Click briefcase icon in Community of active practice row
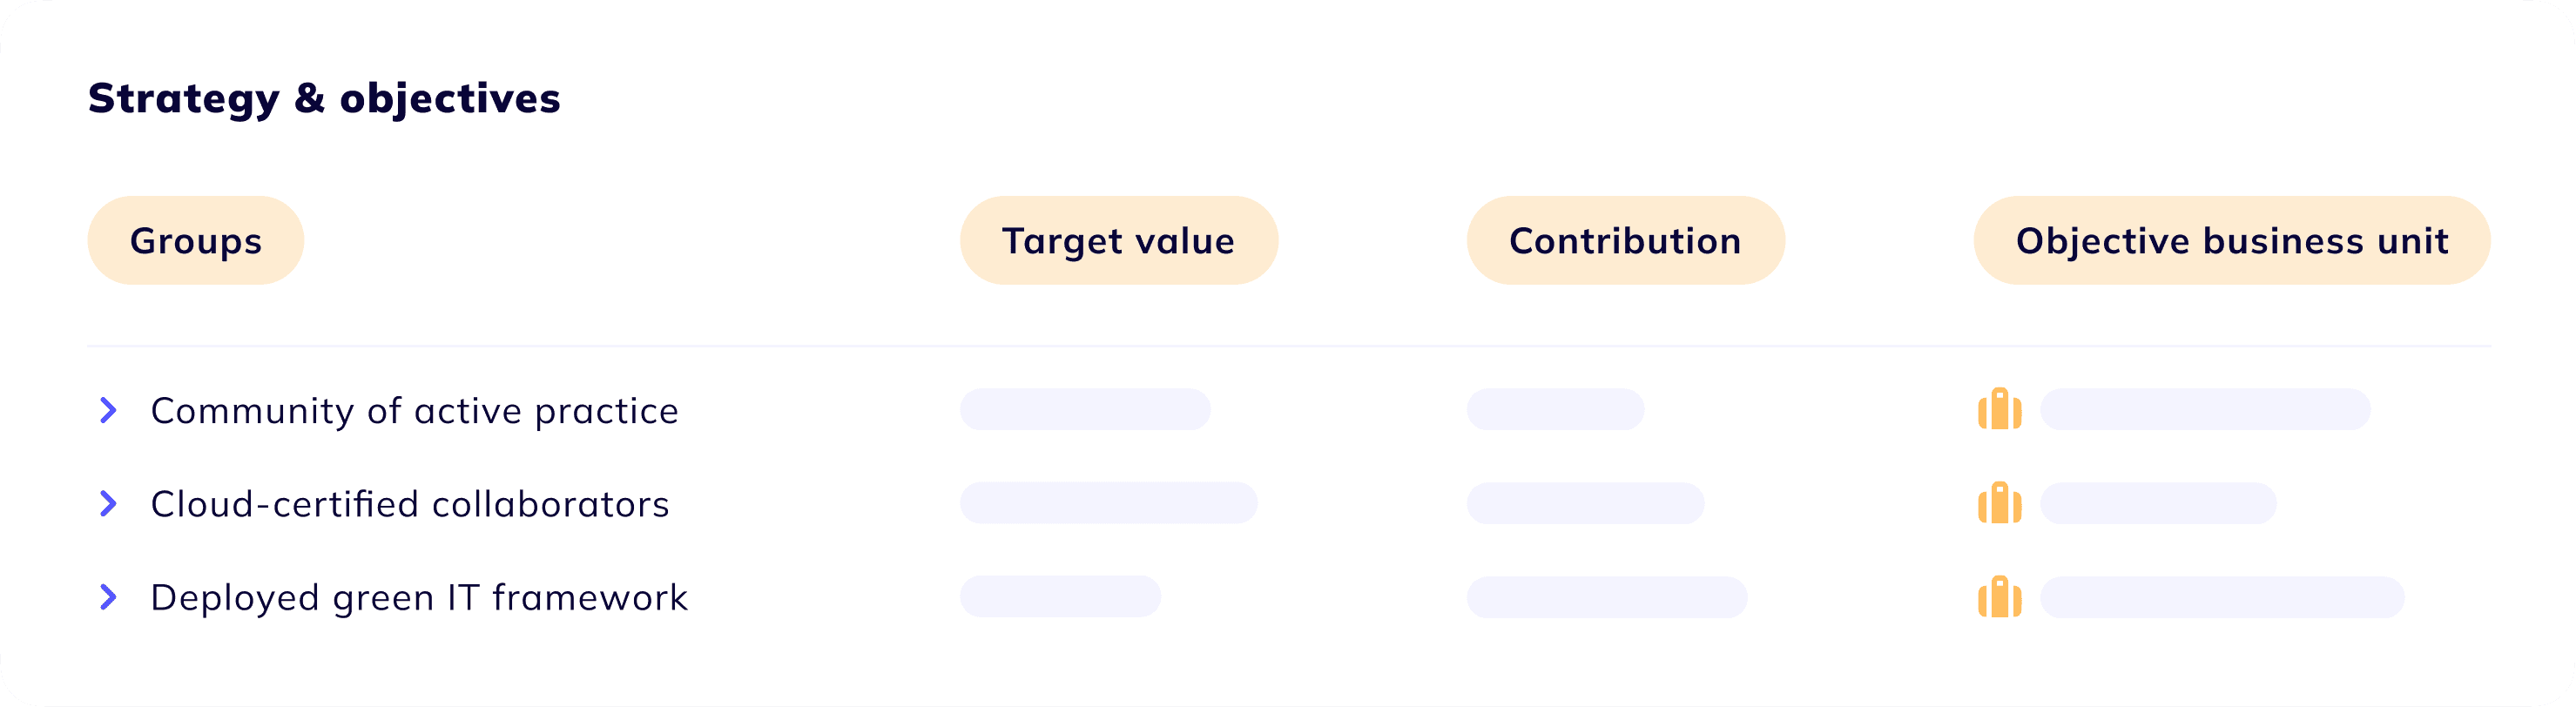 pos(1999,409)
